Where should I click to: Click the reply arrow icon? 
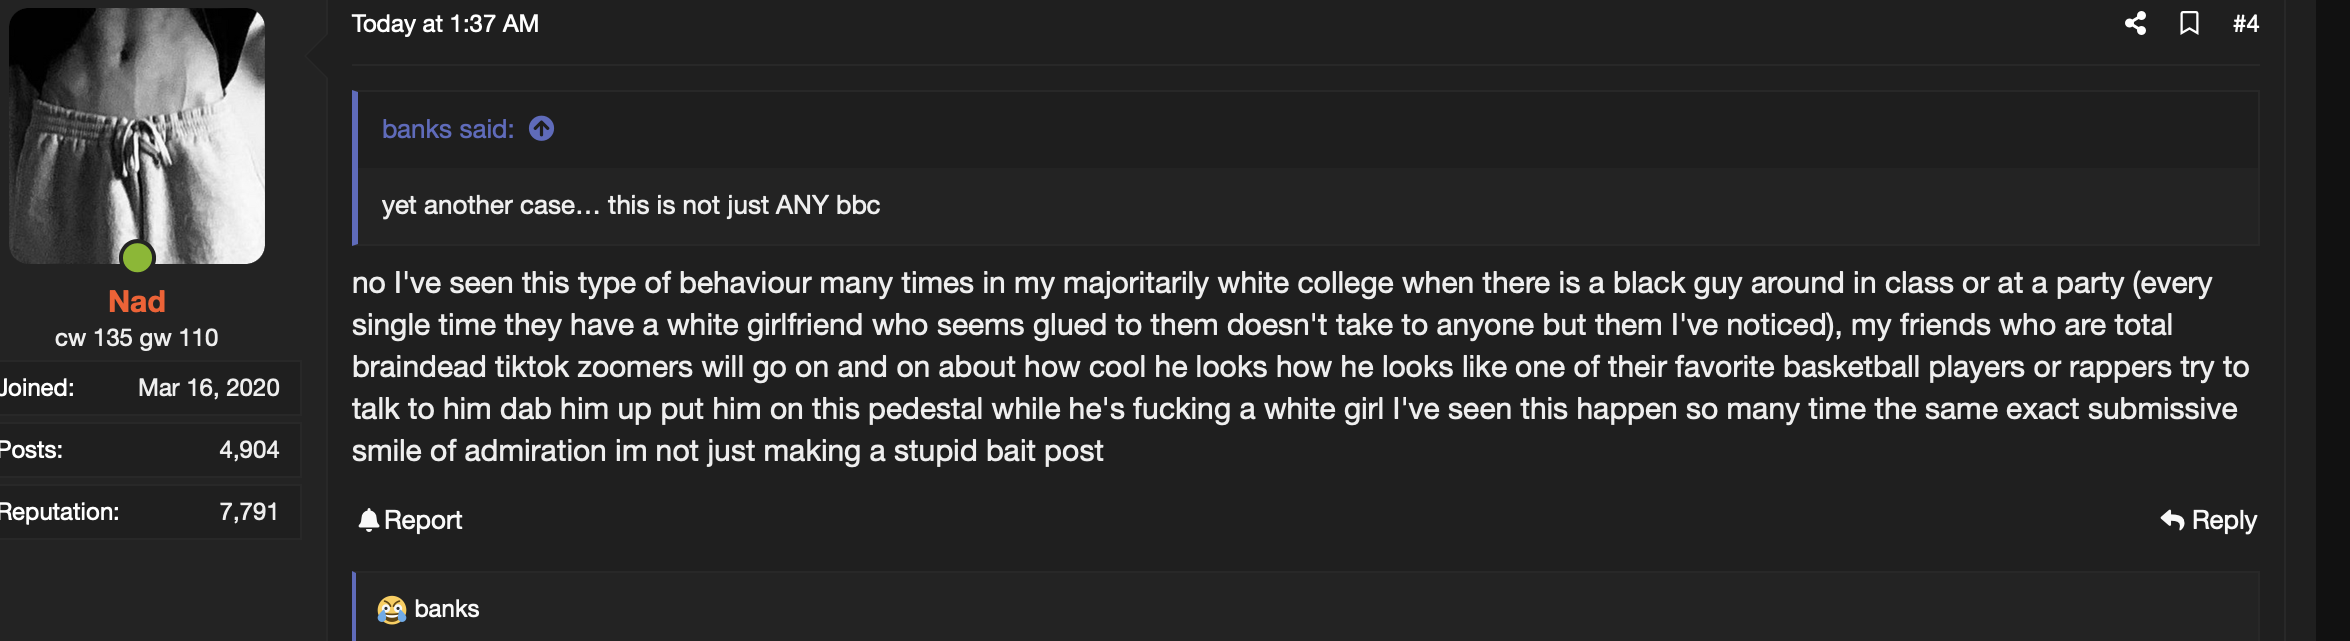(2172, 520)
